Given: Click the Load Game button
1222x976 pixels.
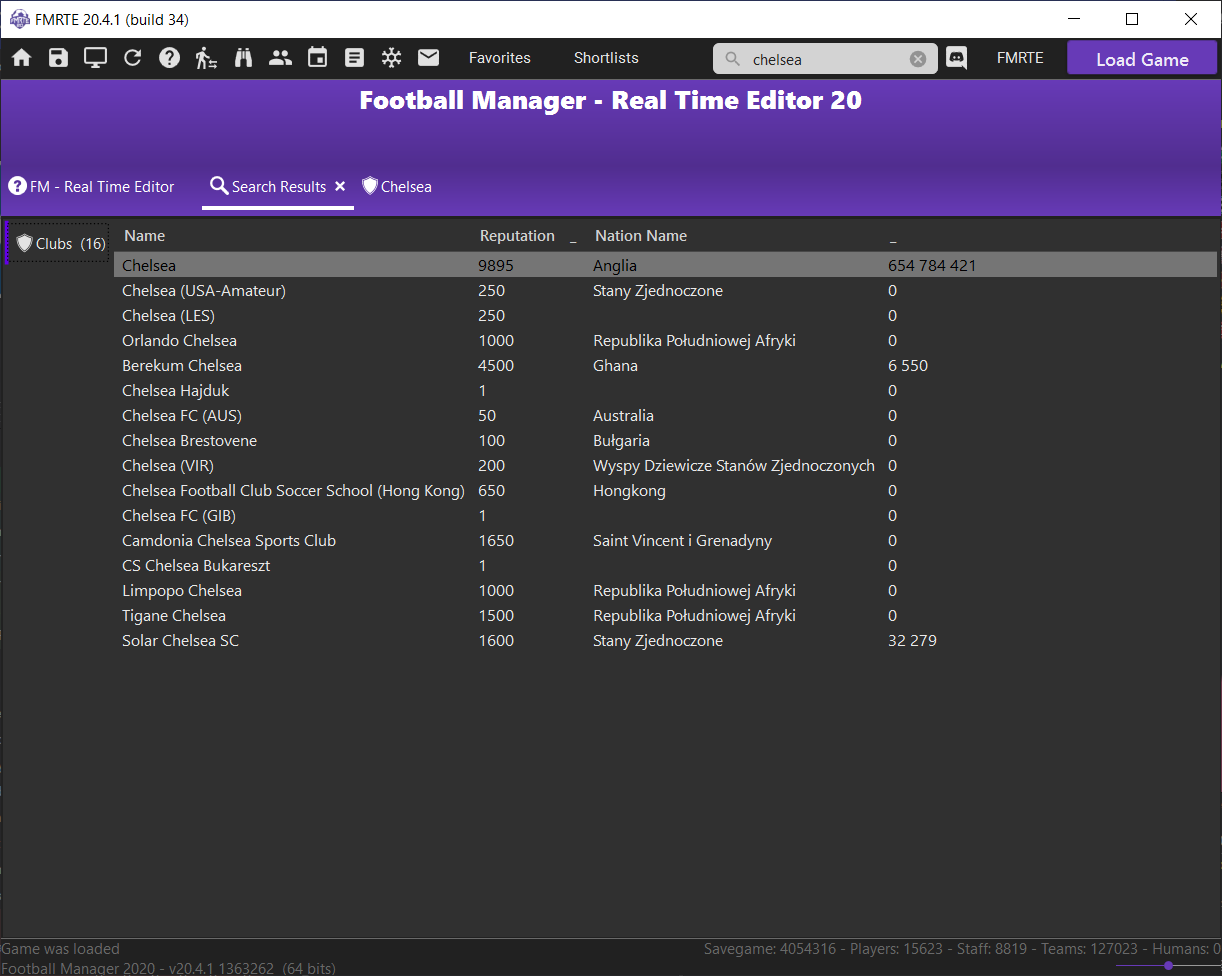Looking at the screenshot, I should click(1142, 58).
